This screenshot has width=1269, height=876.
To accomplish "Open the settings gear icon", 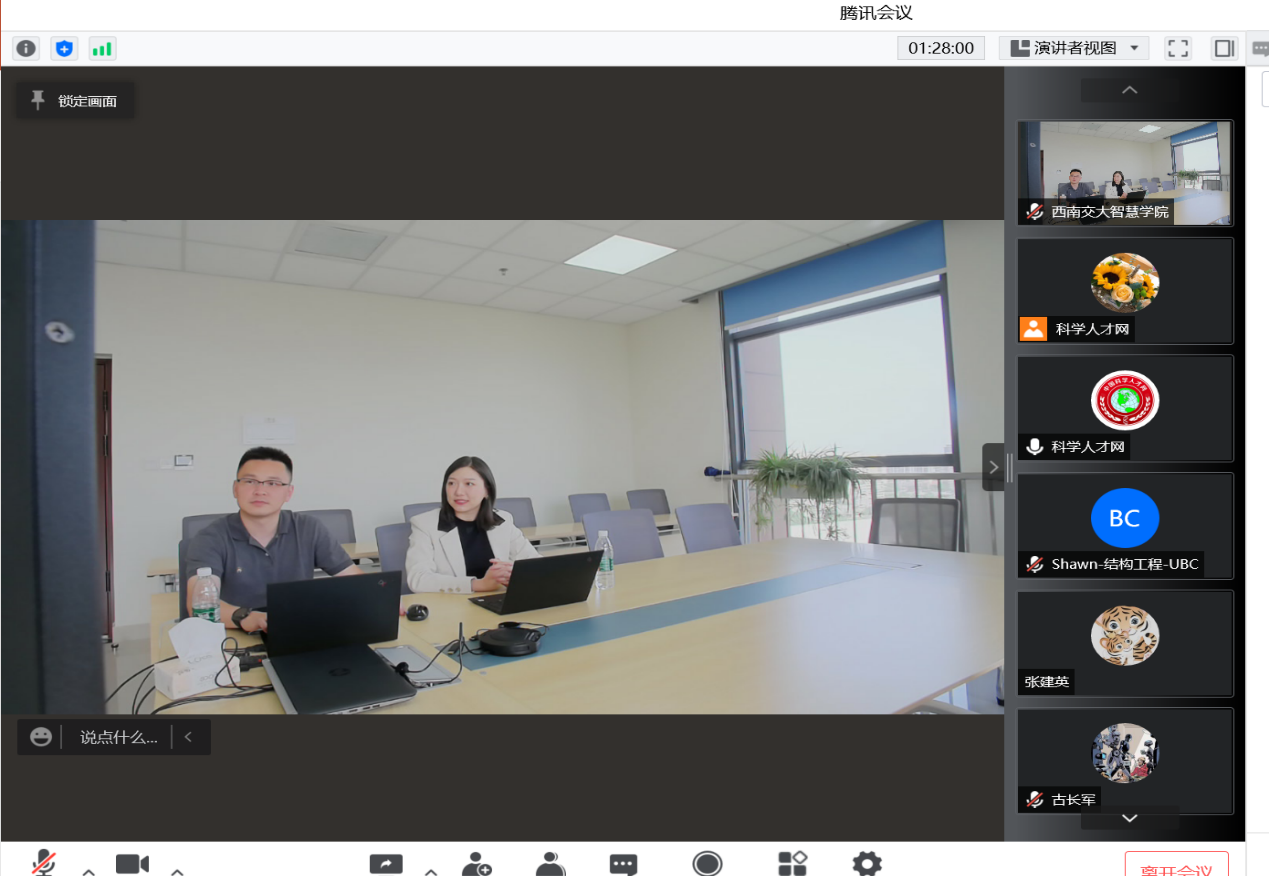I will (x=866, y=864).
